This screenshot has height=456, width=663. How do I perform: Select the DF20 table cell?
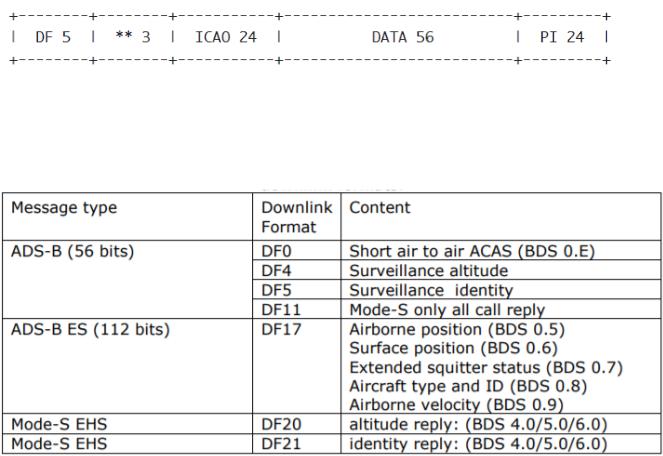click(297, 424)
